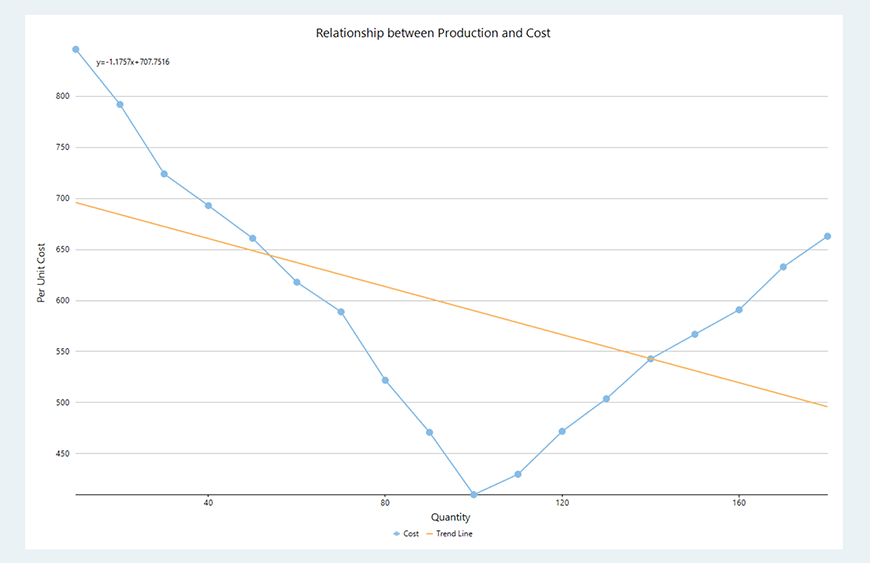Viewport: 870px width, 563px height.
Task: Toggle the Cost series legend entry
Action: click(x=406, y=534)
